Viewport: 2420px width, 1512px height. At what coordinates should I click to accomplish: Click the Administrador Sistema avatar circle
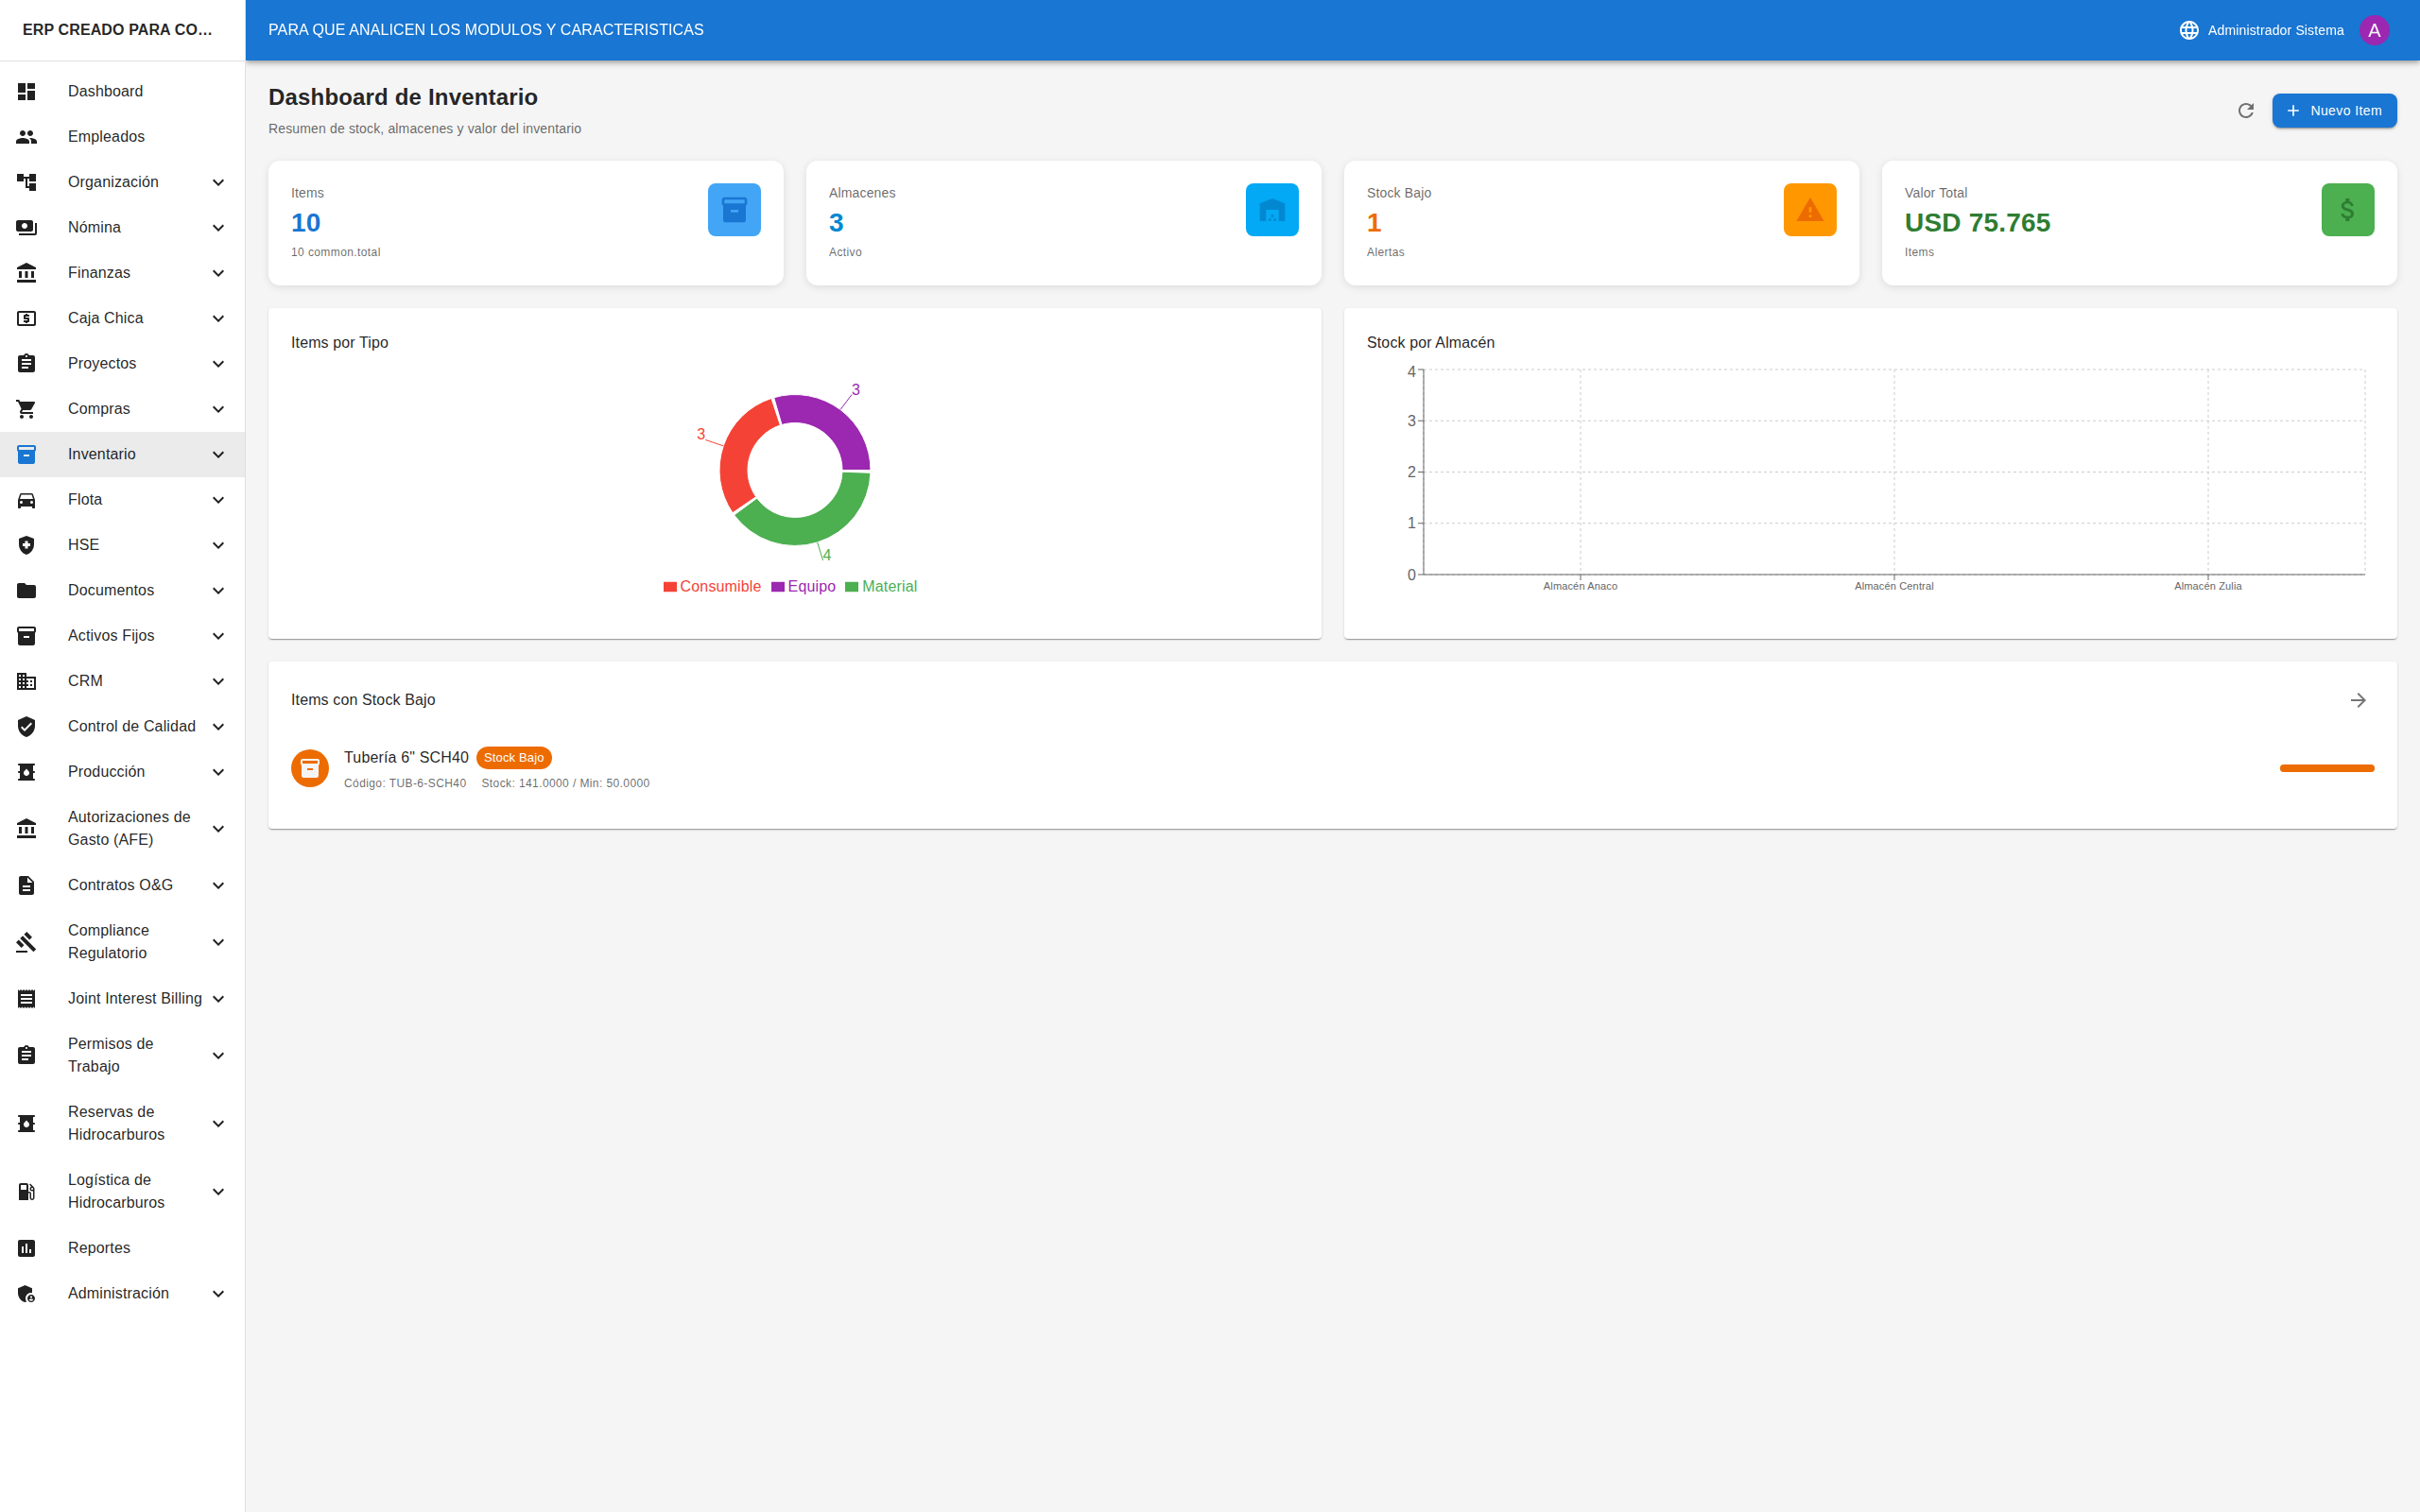[x=2375, y=29]
